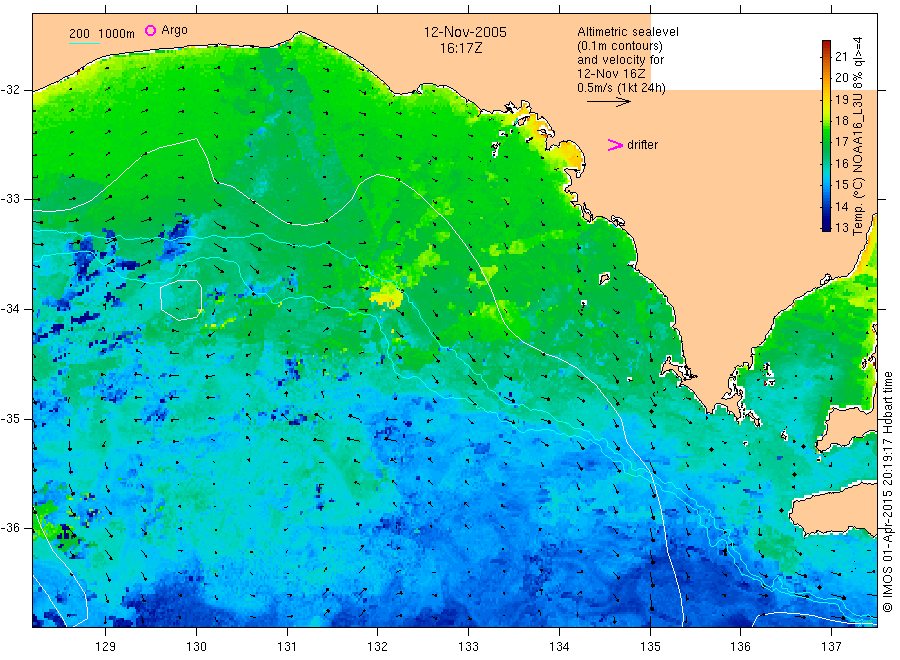Click the color bar value 14
Screen dimensions: 900x660
[x=841, y=207]
